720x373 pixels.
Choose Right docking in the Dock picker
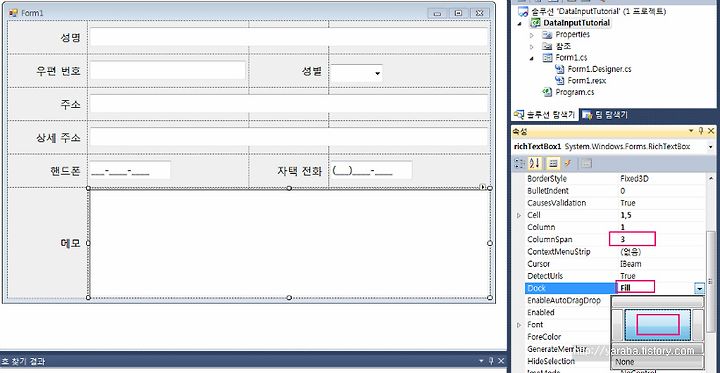pyautogui.click(x=698, y=325)
